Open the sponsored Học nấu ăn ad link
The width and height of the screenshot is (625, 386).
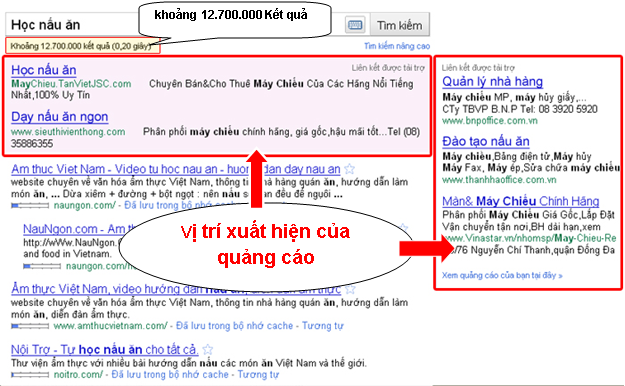pyautogui.click(x=44, y=70)
